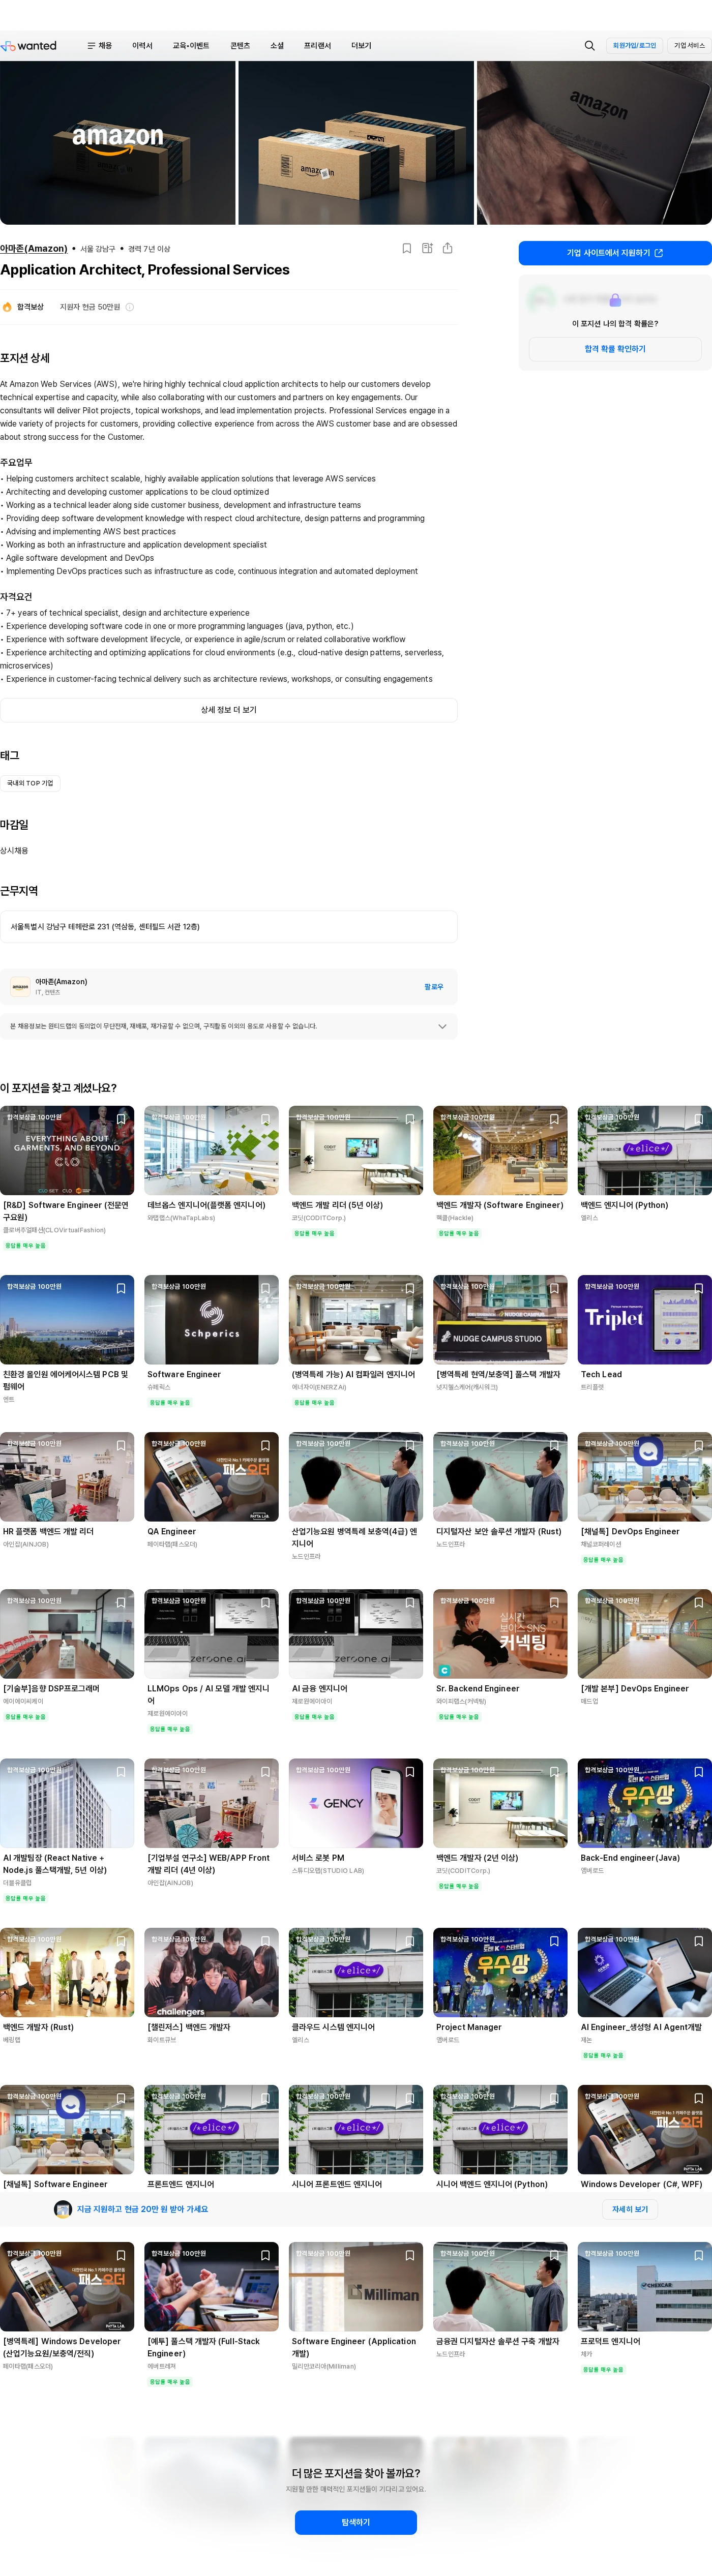Bookmark the Schperics Software Engineer card
Viewport: 712px width, 2576px height.
tap(265, 1289)
